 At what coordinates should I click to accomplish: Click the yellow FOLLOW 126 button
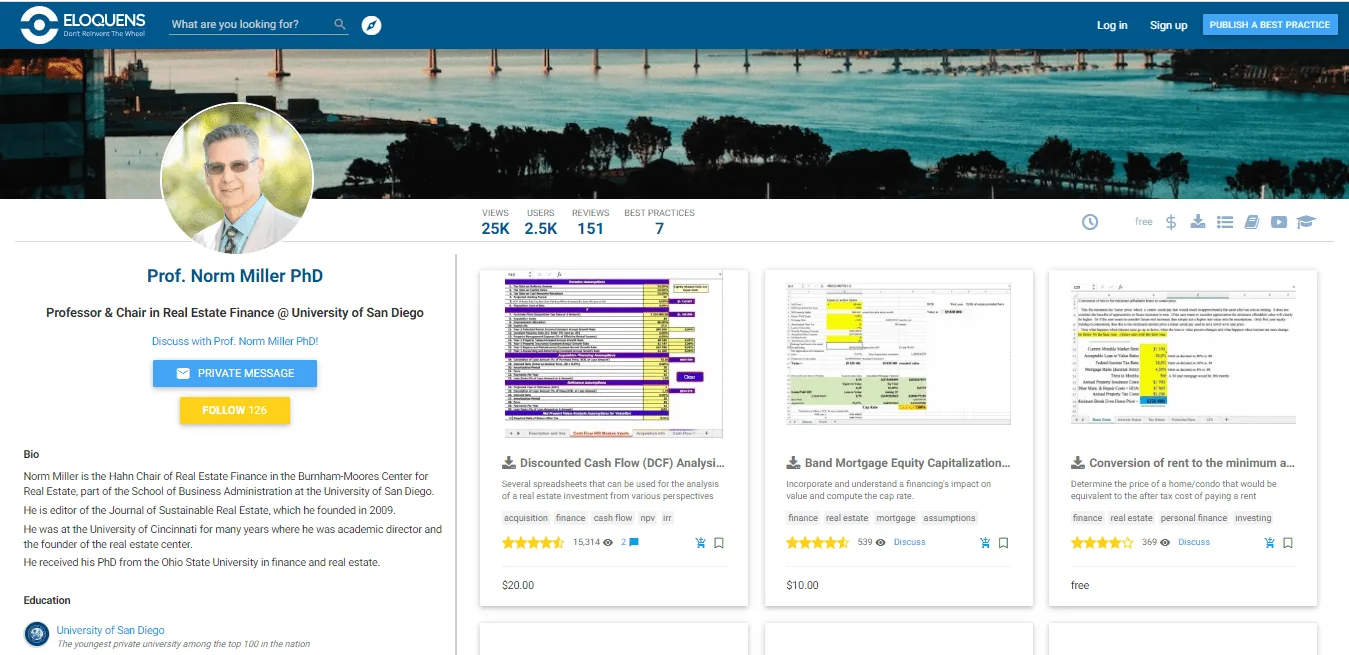[x=235, y=410]
